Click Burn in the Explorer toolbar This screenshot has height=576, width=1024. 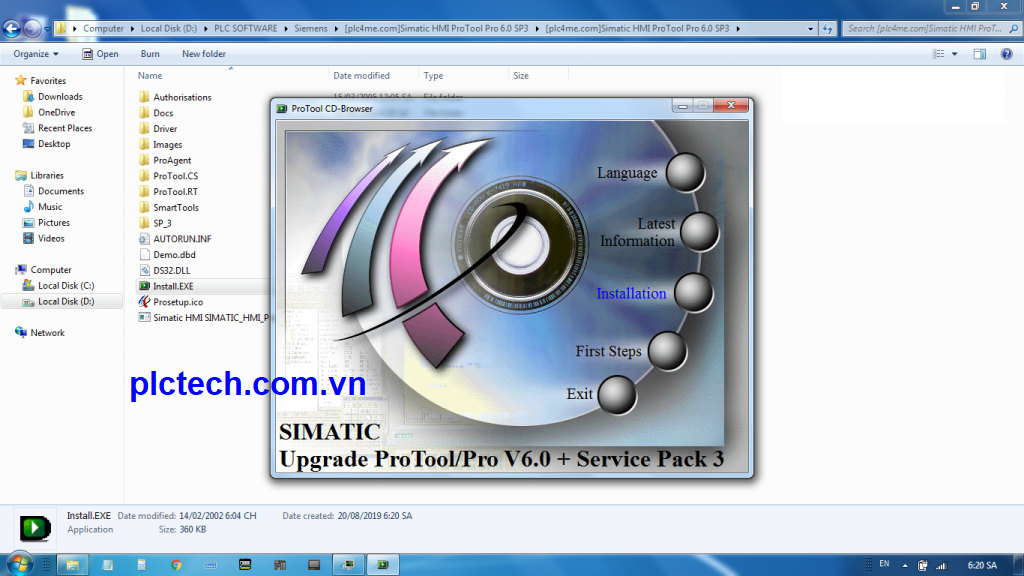(150, 54)
